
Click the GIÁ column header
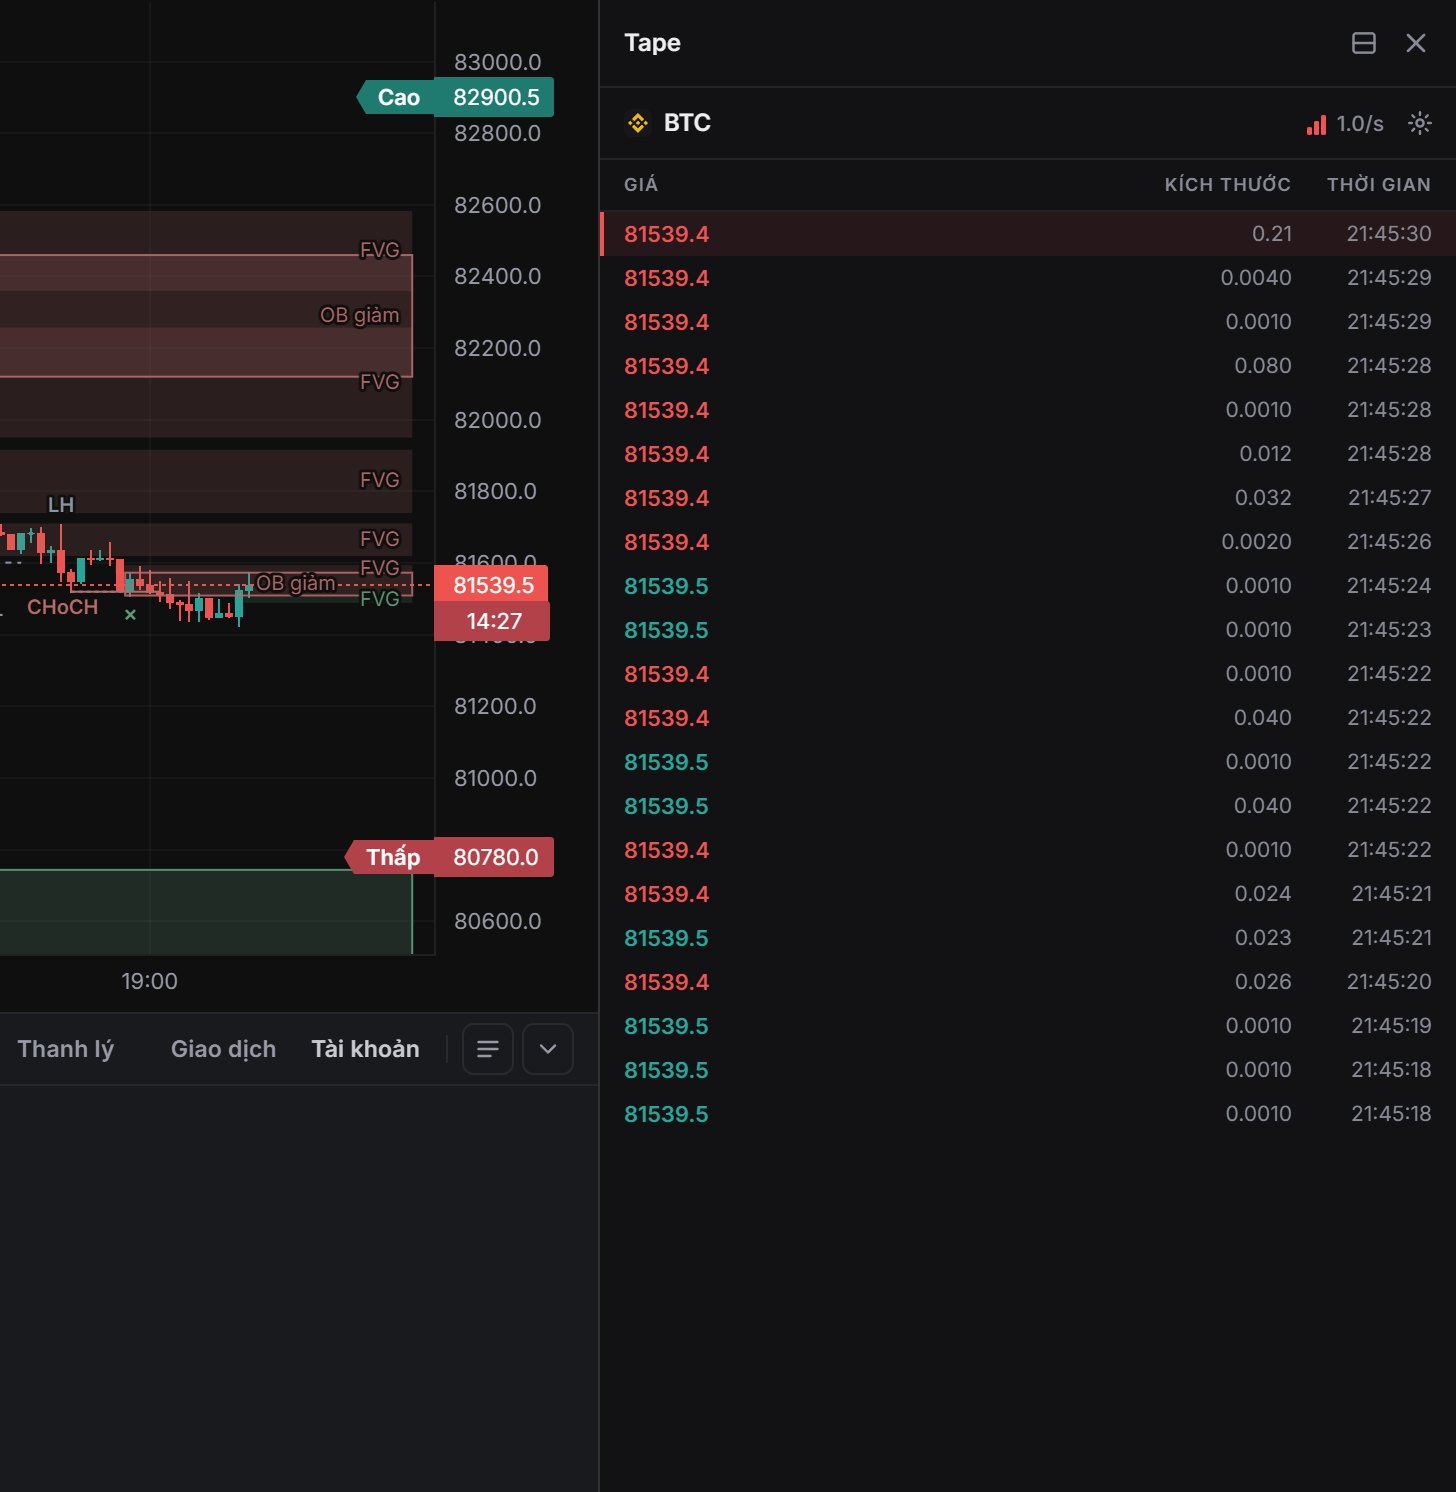[x=641, y=185]
